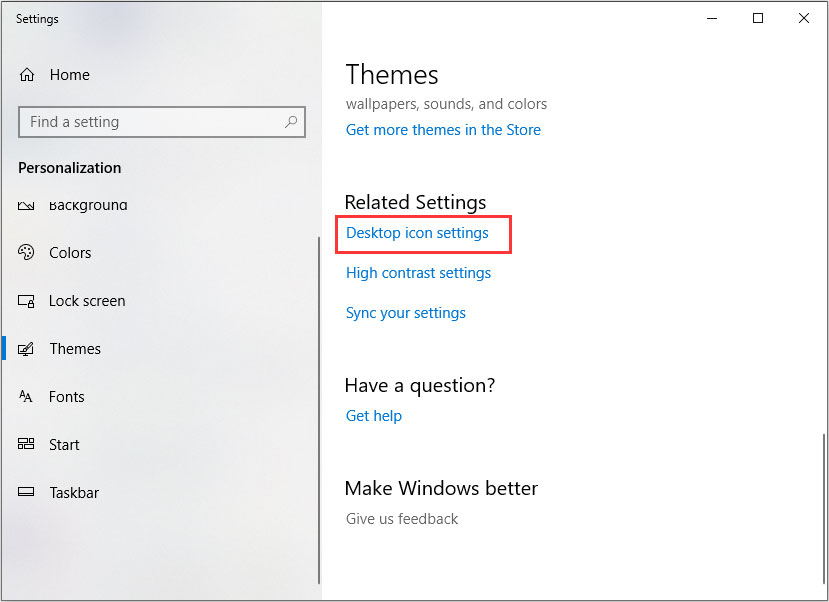
Task: Click the Settings window title text
Action: tap(37, 19)
